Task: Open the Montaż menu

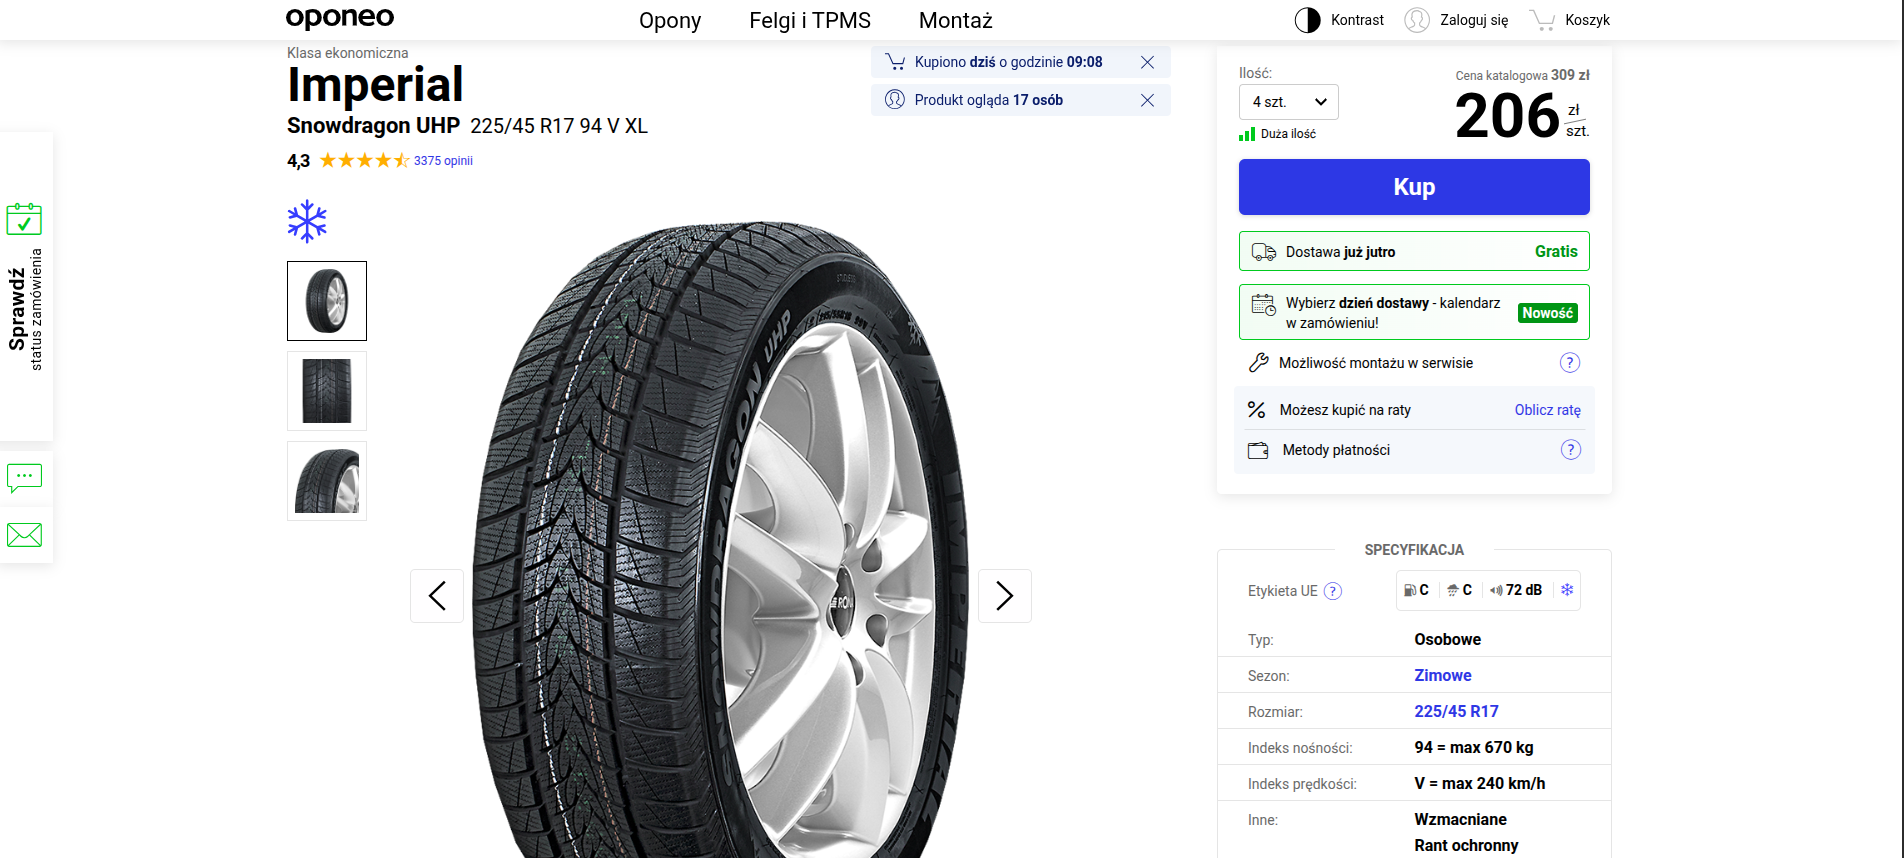Action: click(x=956, y=21)
